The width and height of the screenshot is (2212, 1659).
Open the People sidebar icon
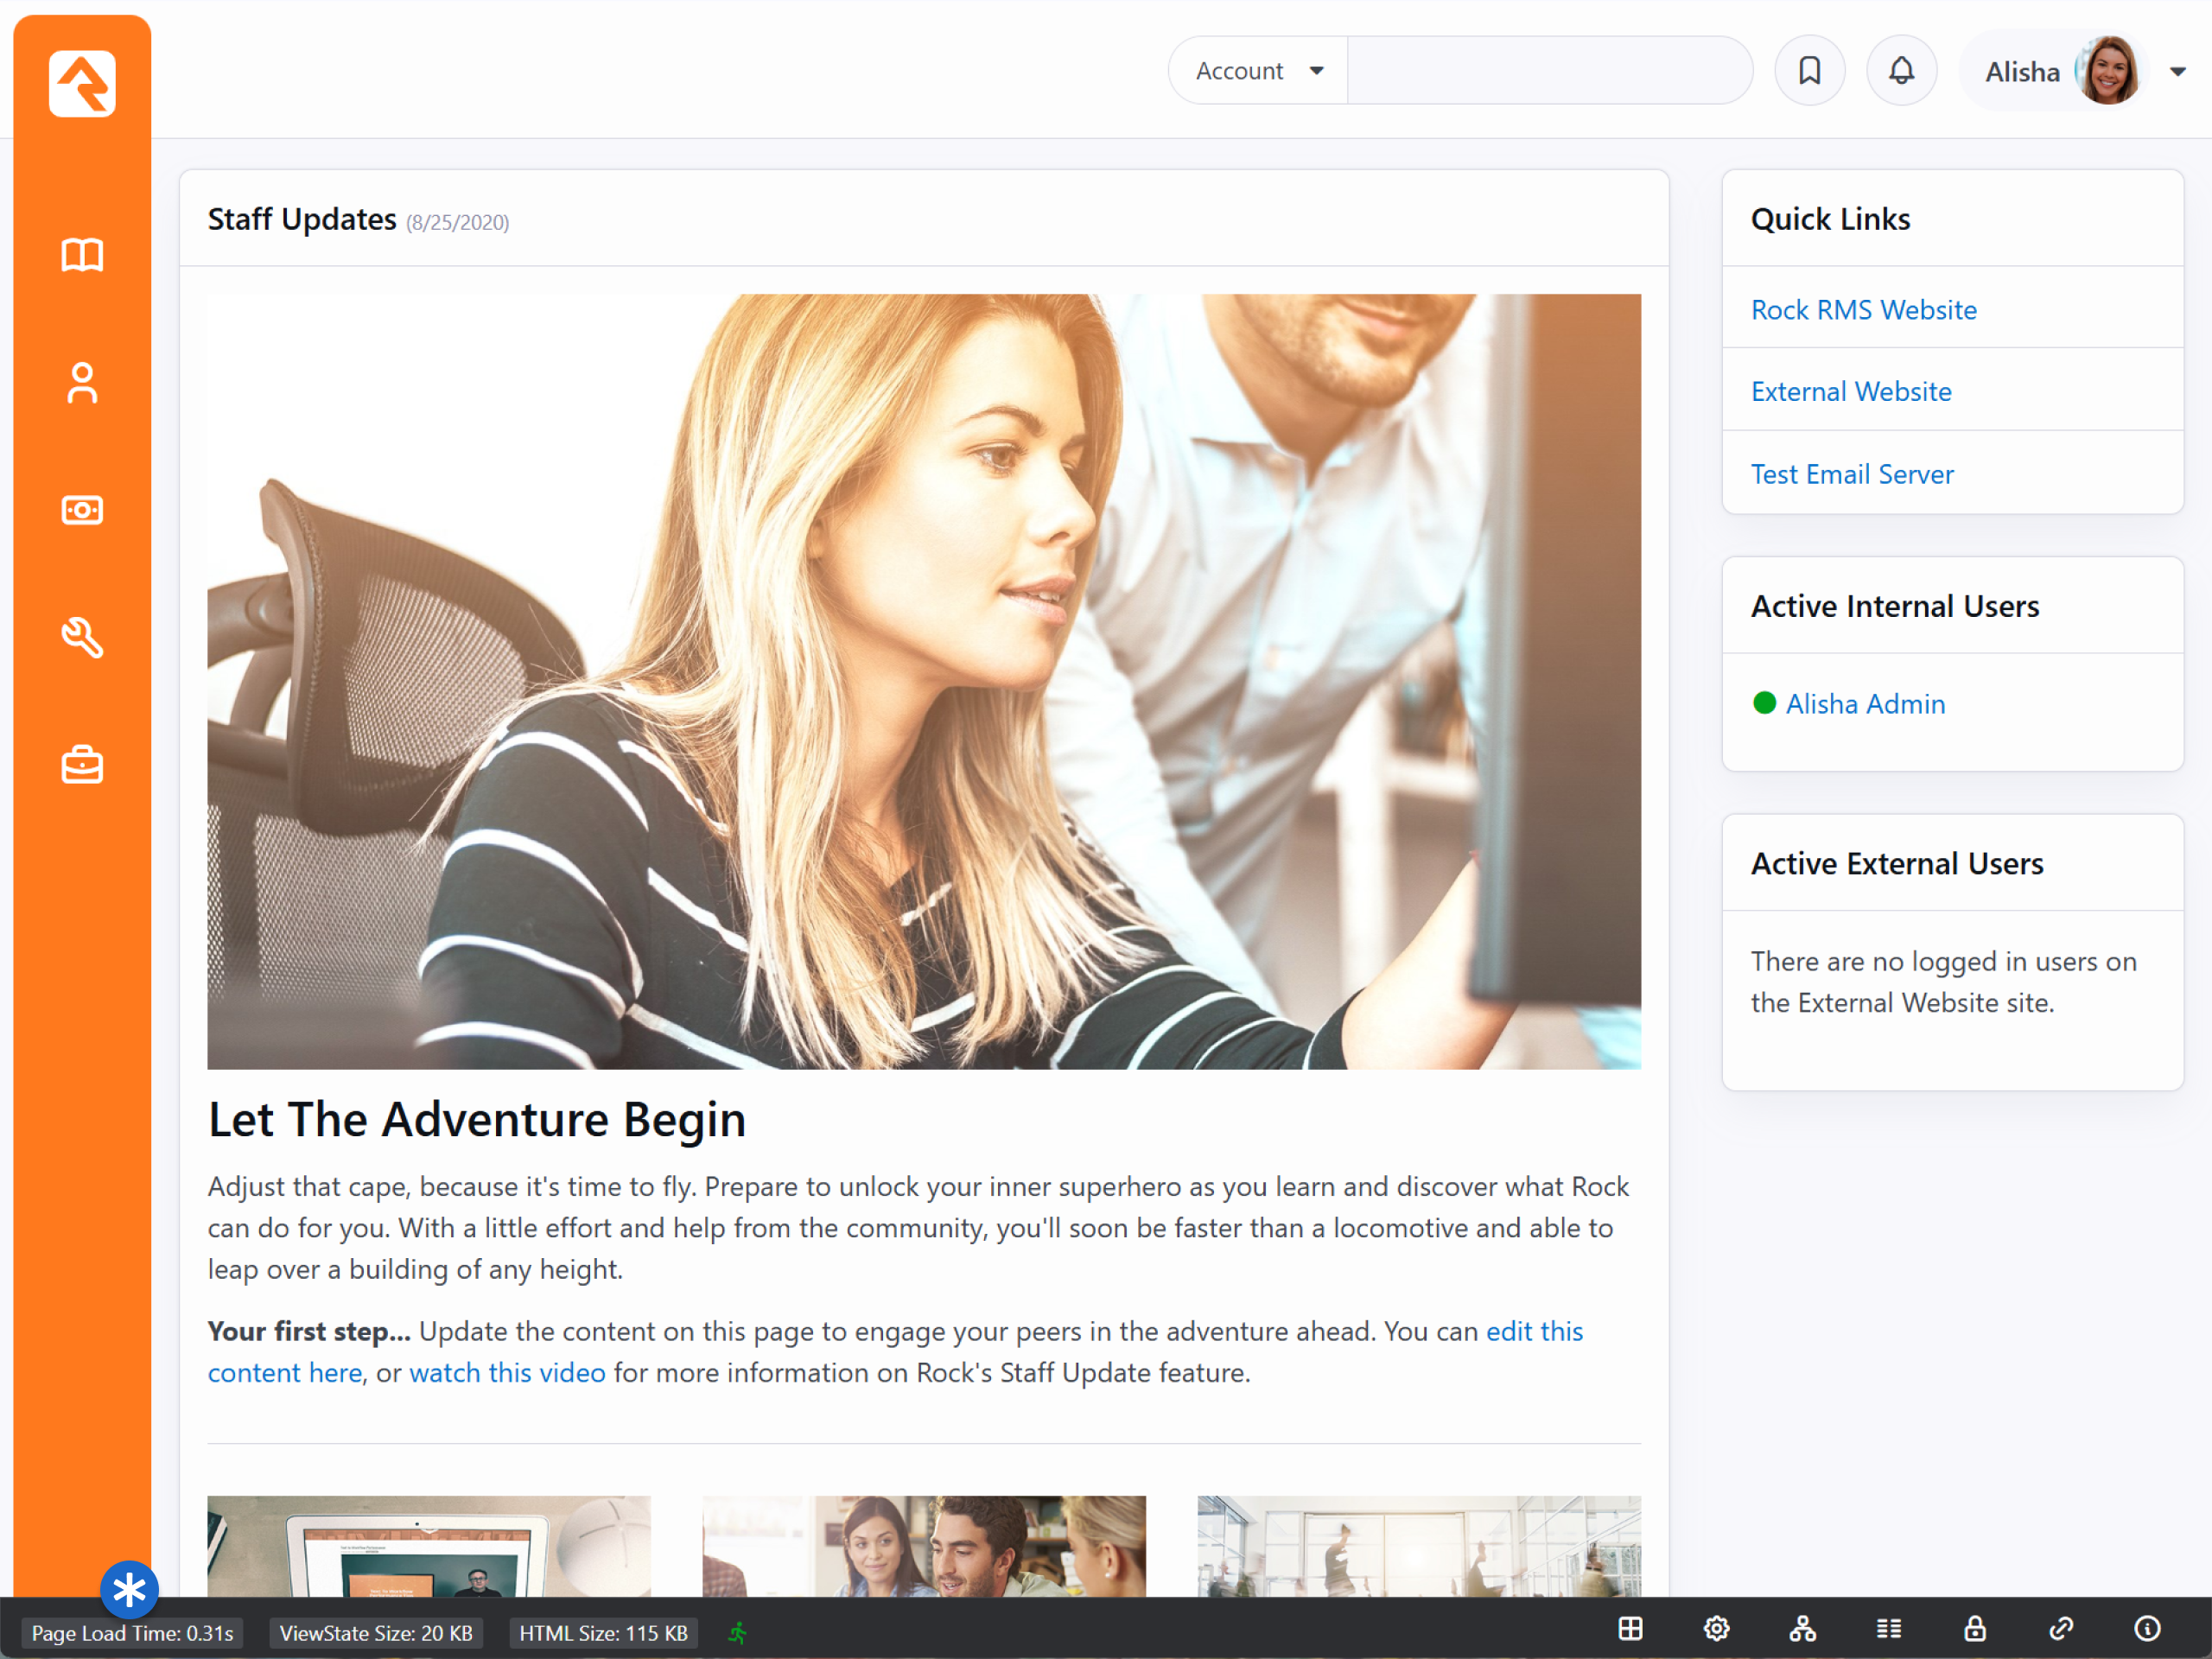(x=82, y=383)
